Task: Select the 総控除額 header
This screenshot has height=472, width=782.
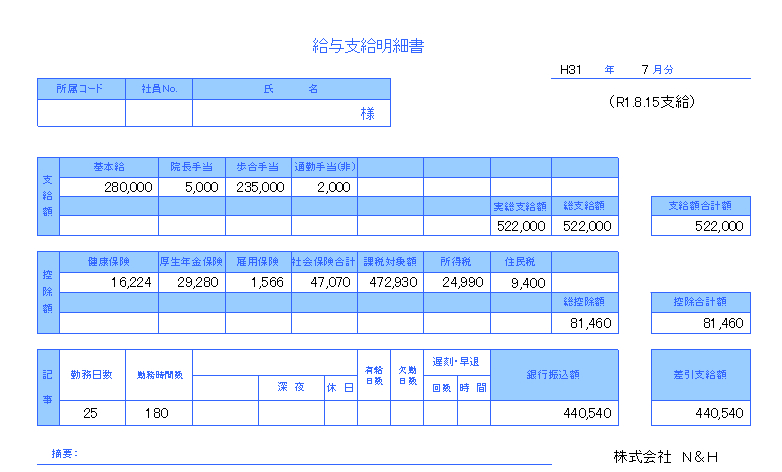Action: pyautogui.click(x=585, y=302)
